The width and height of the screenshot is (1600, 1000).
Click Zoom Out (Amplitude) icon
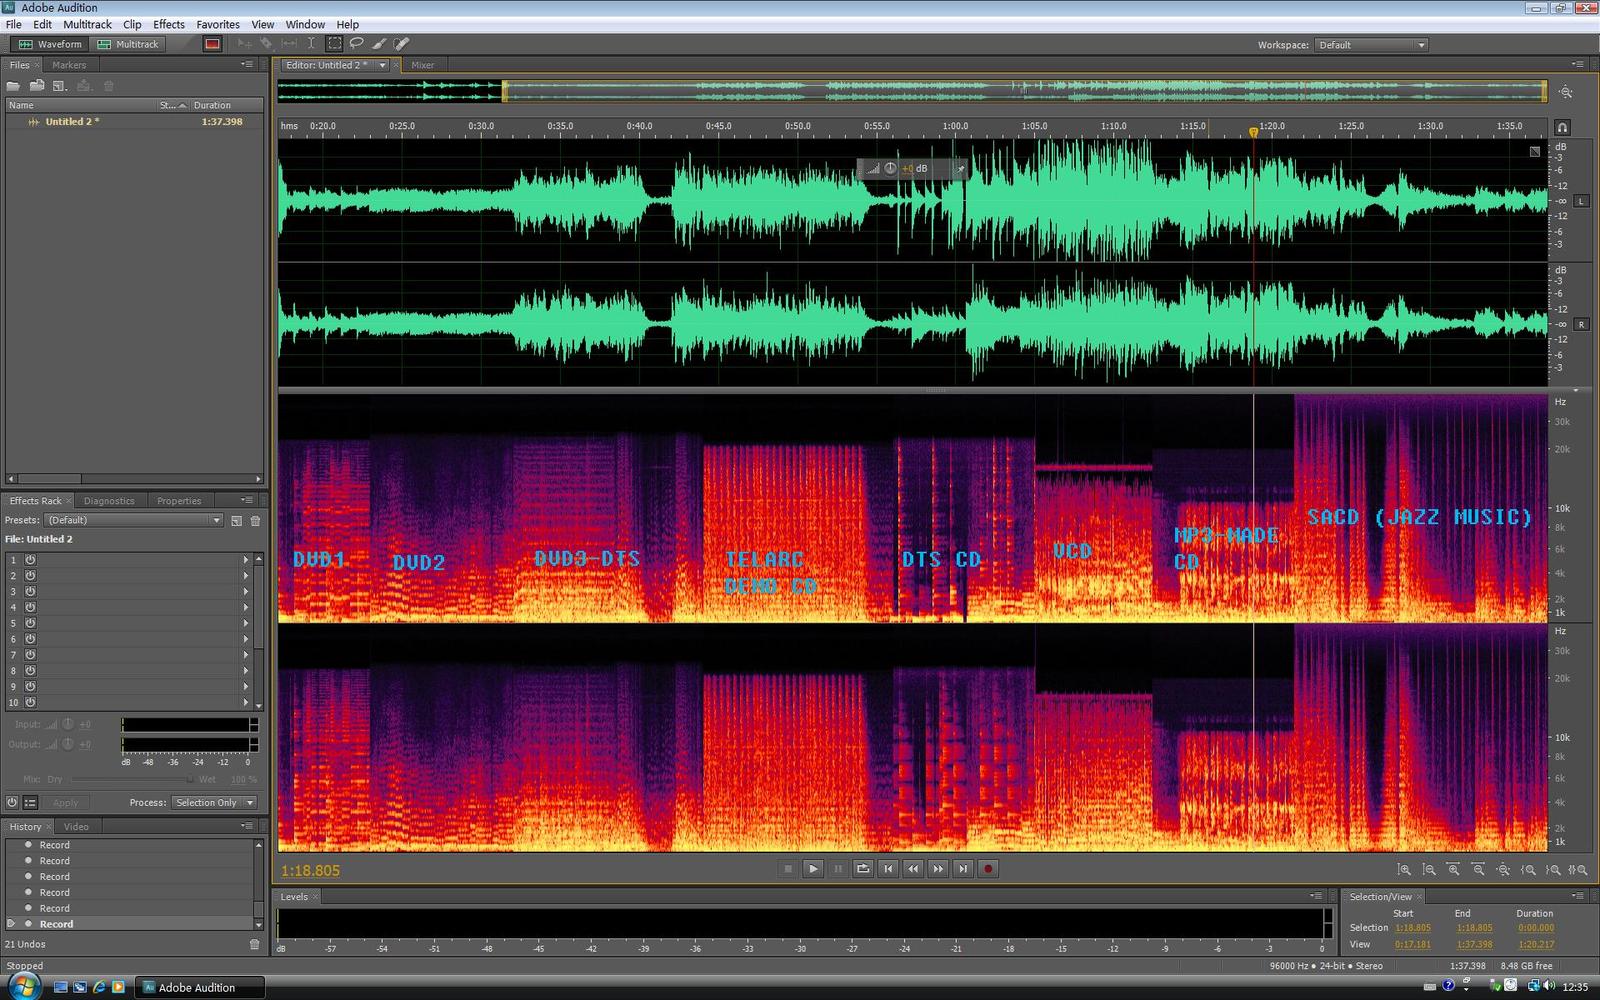1429,870
